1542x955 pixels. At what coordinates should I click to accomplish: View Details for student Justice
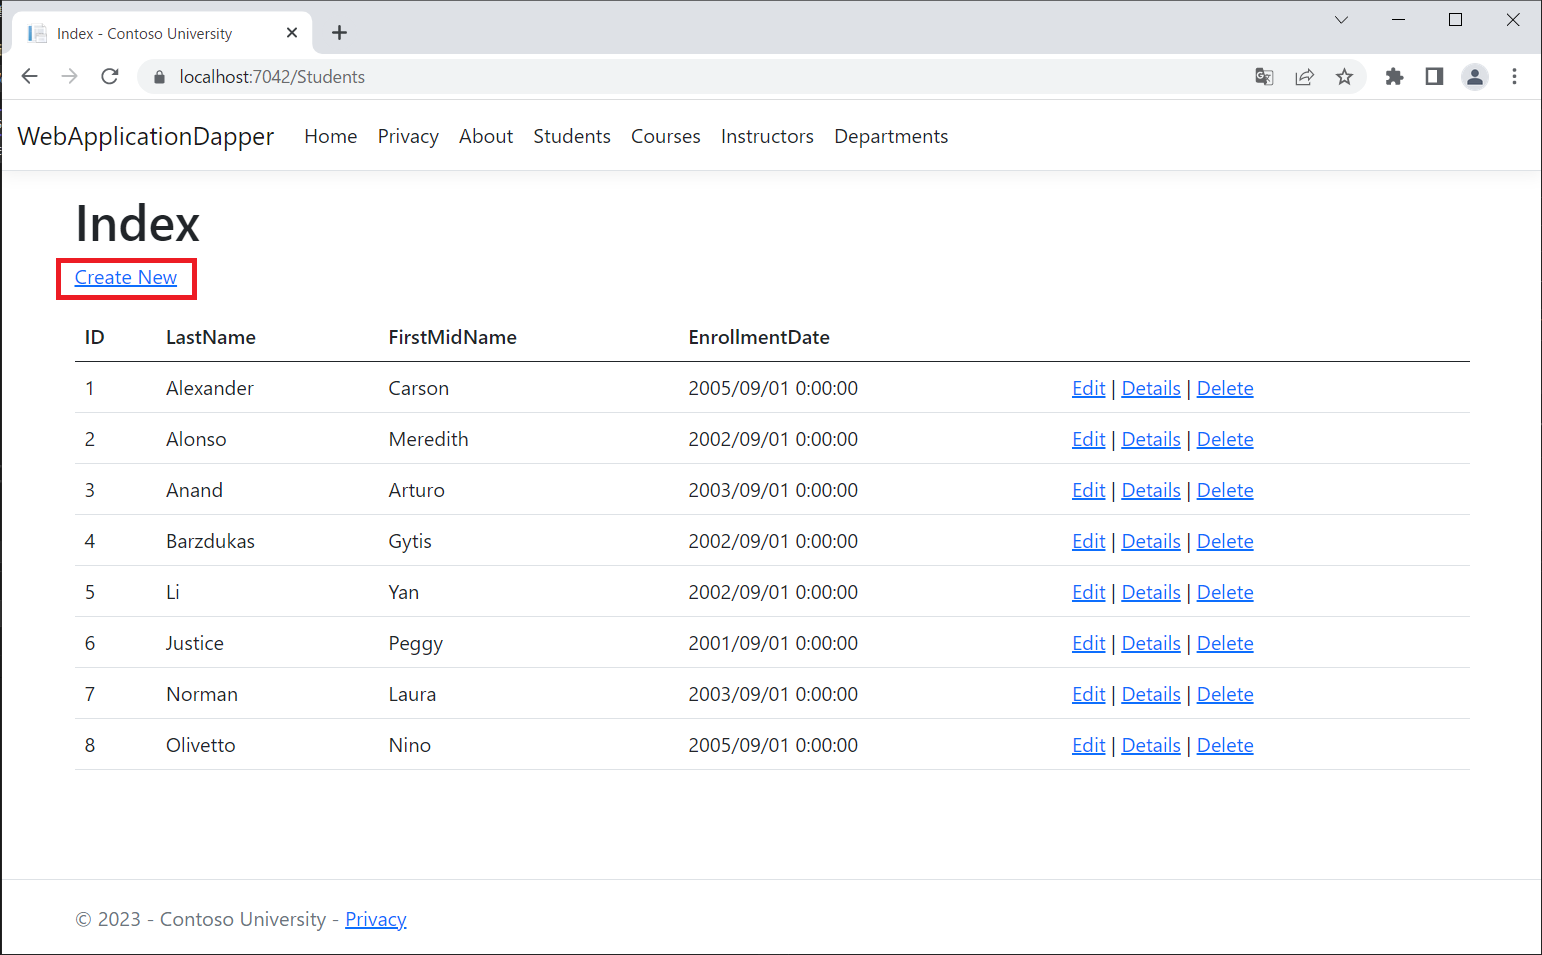pos(1150,644)
